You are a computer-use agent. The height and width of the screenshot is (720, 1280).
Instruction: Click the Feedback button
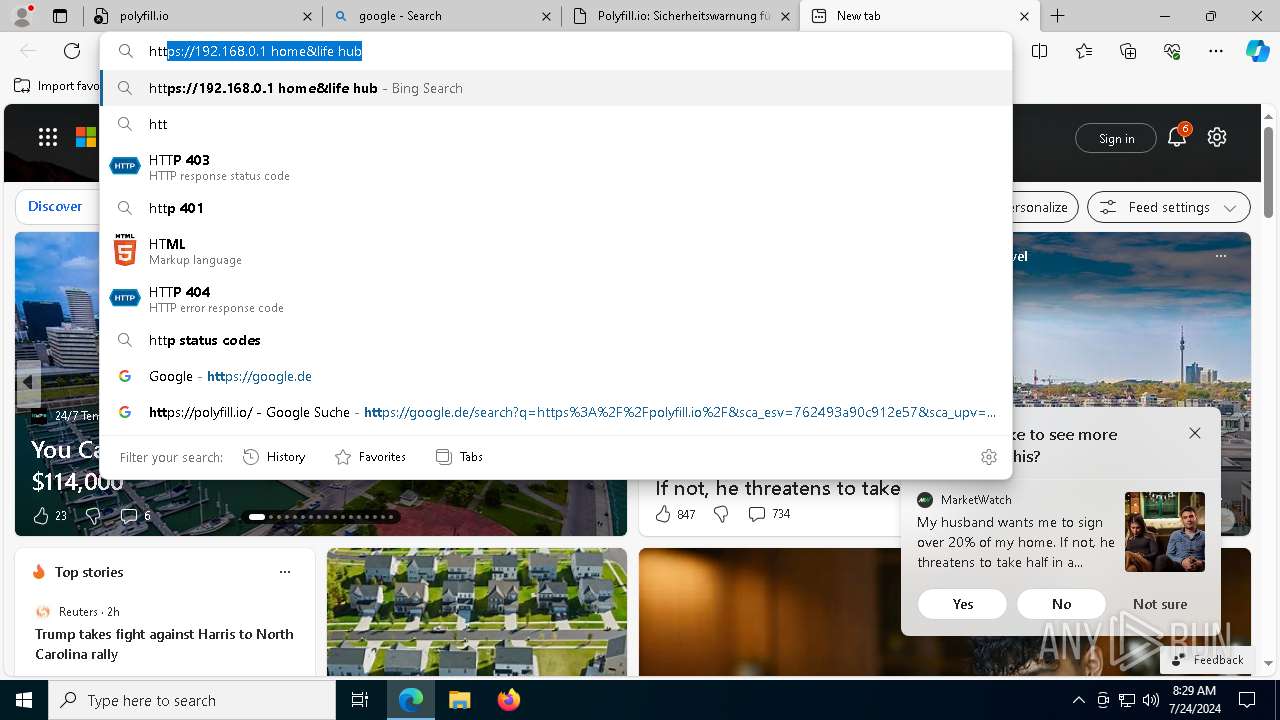1206,660
